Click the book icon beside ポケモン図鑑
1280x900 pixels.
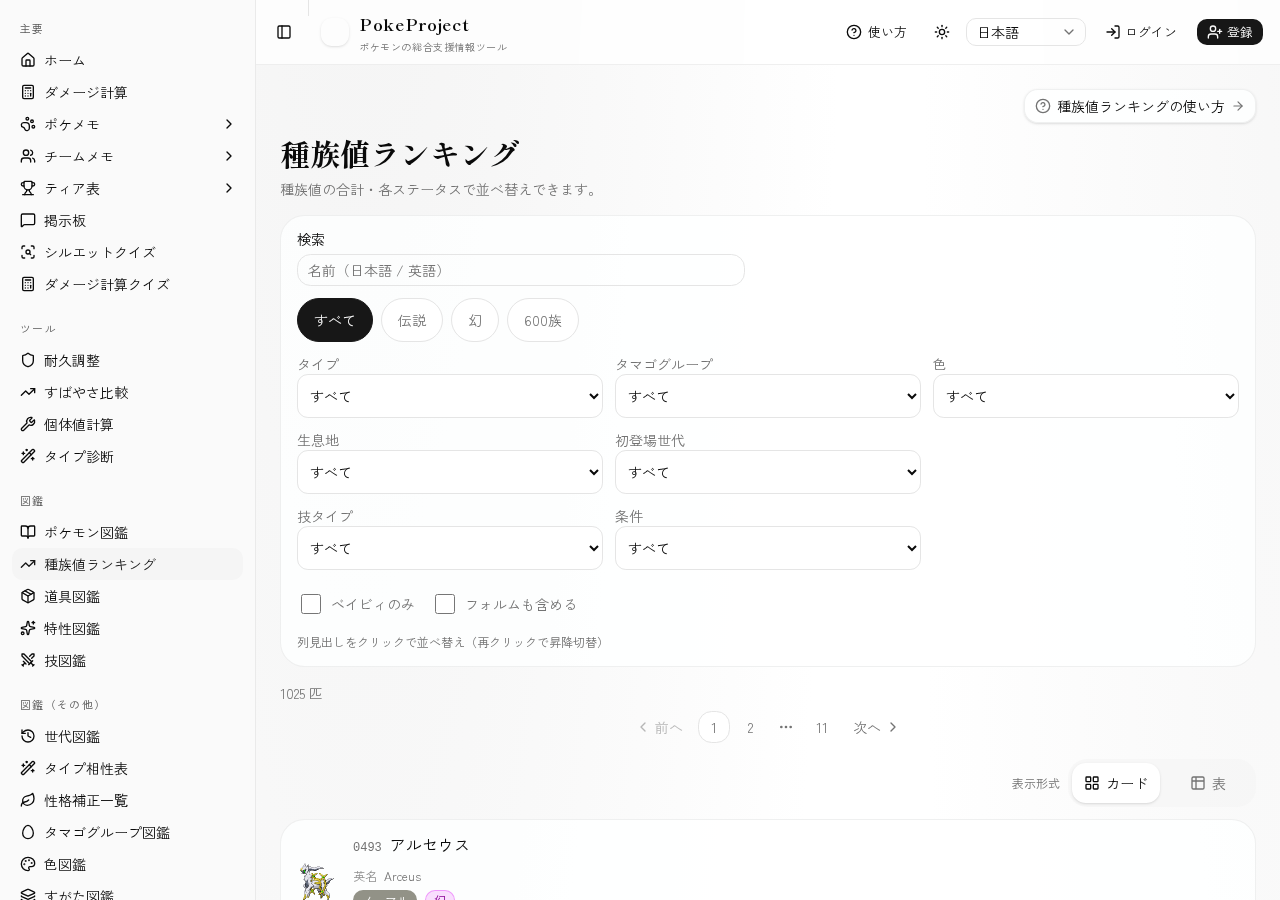click(x=28, y=532)
